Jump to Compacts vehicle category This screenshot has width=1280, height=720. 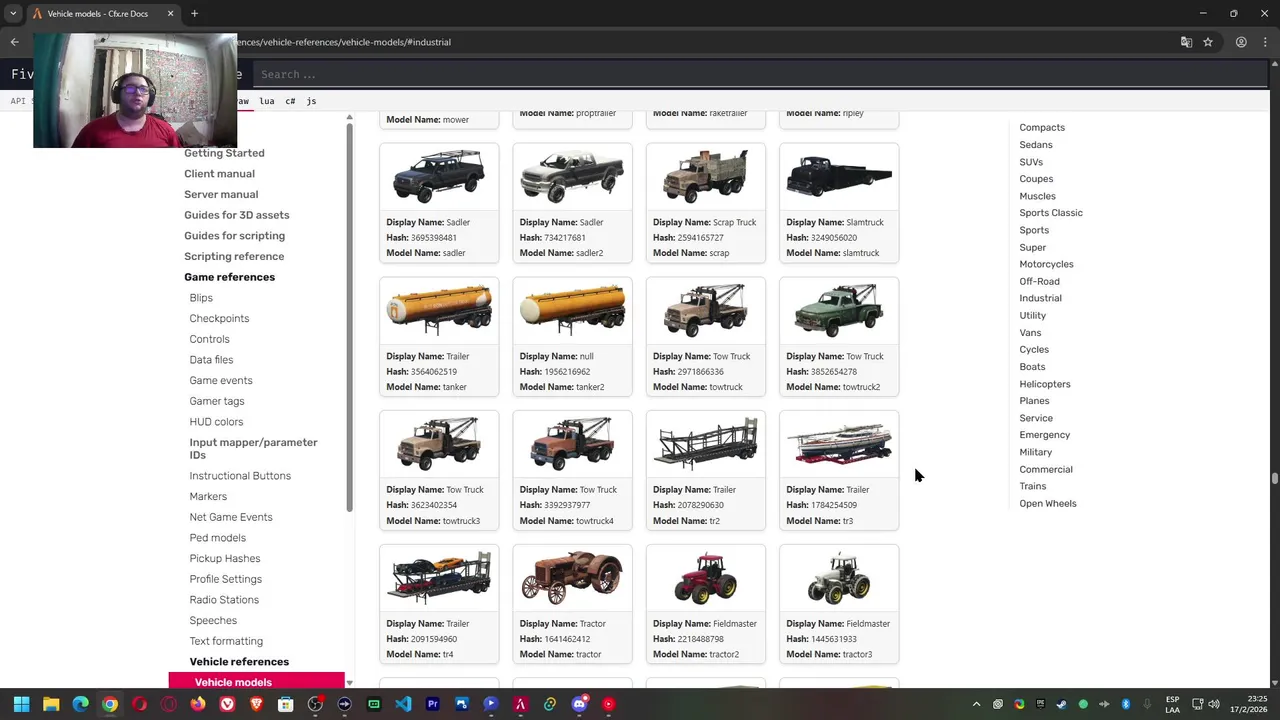pos(1042,128)
